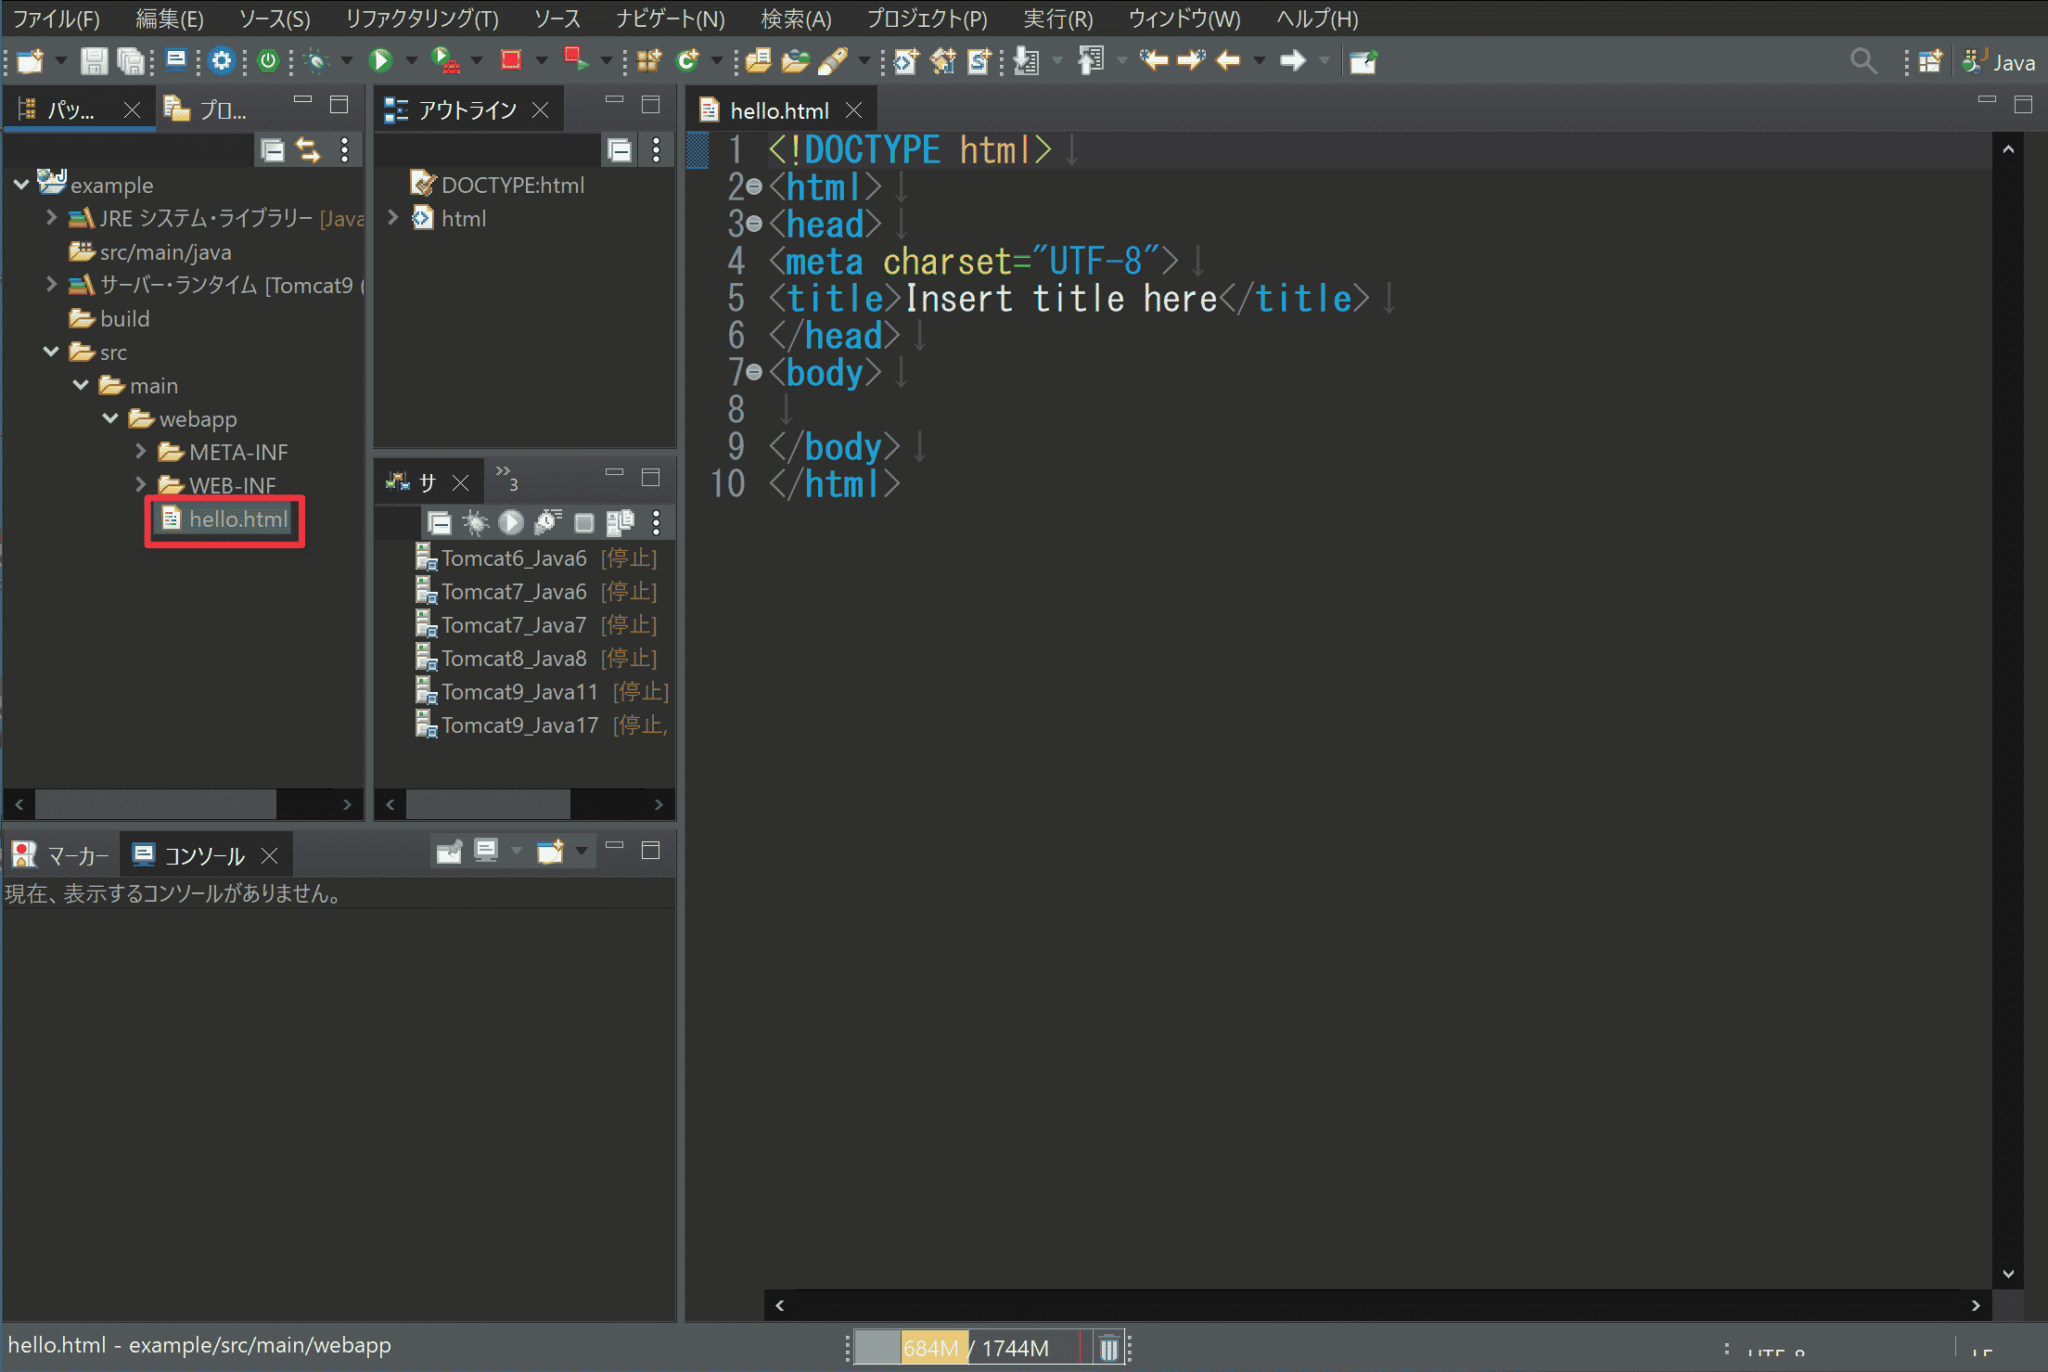Click the Search magnifier icon top right
Screen dimensions: 2048x1372
pyautogui.click(x=1862, y=61)
